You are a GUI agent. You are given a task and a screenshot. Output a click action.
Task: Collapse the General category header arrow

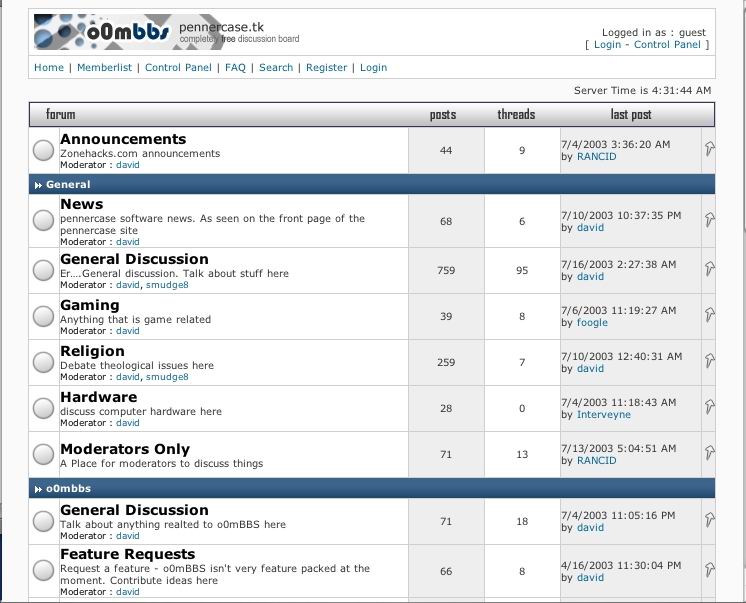click(x=38, y=185)
